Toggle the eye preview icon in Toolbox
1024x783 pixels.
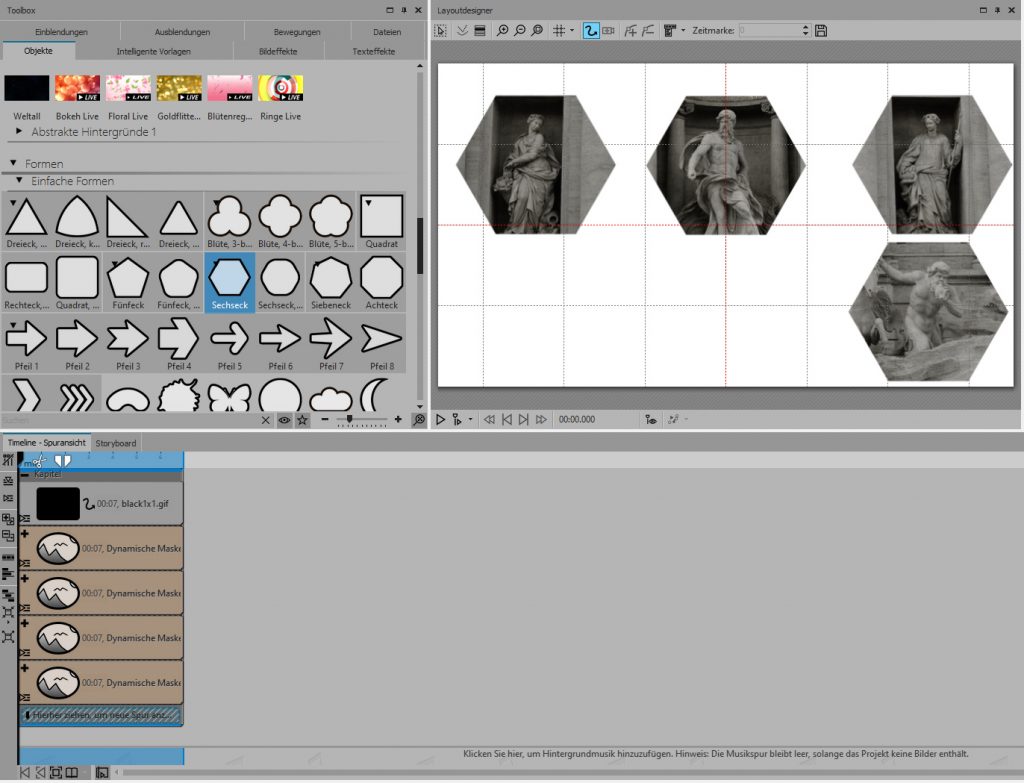(284, 420)
